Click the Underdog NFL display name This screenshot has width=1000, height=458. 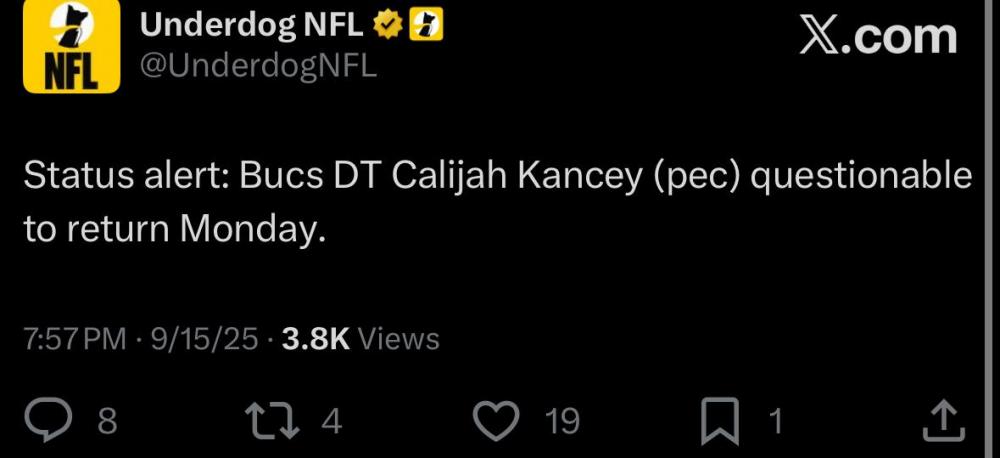click(x=251, y=26)
